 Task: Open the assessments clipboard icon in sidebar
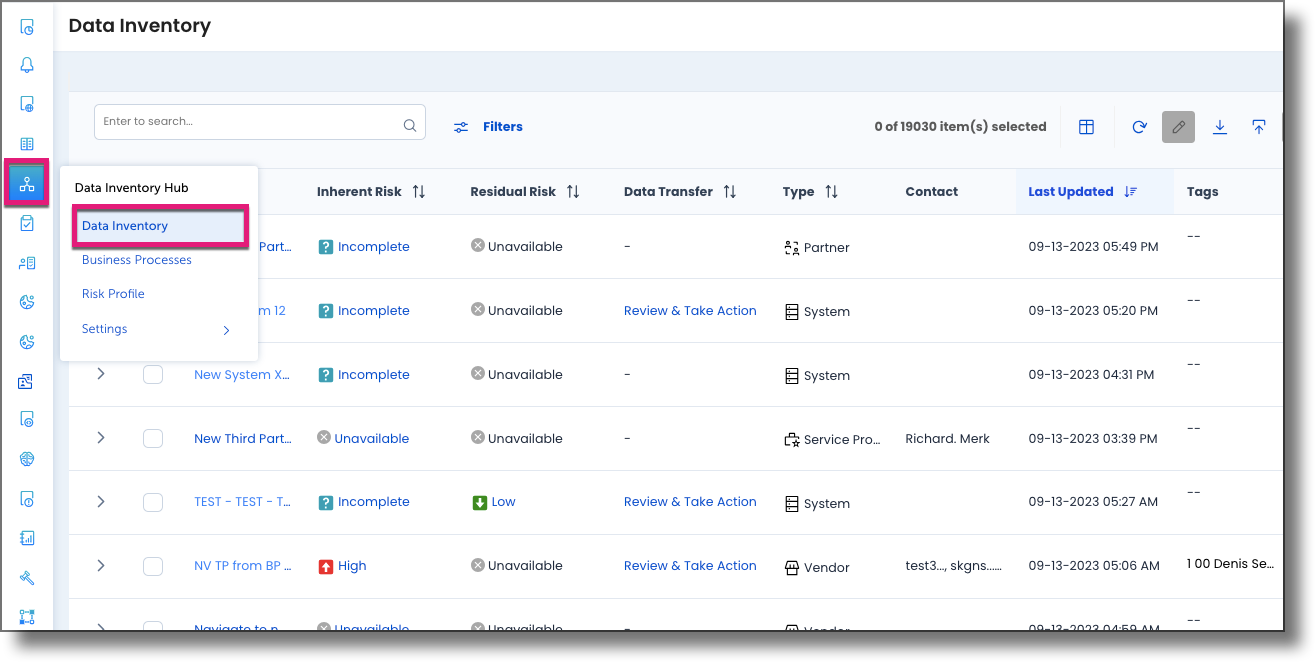[27, 223]
